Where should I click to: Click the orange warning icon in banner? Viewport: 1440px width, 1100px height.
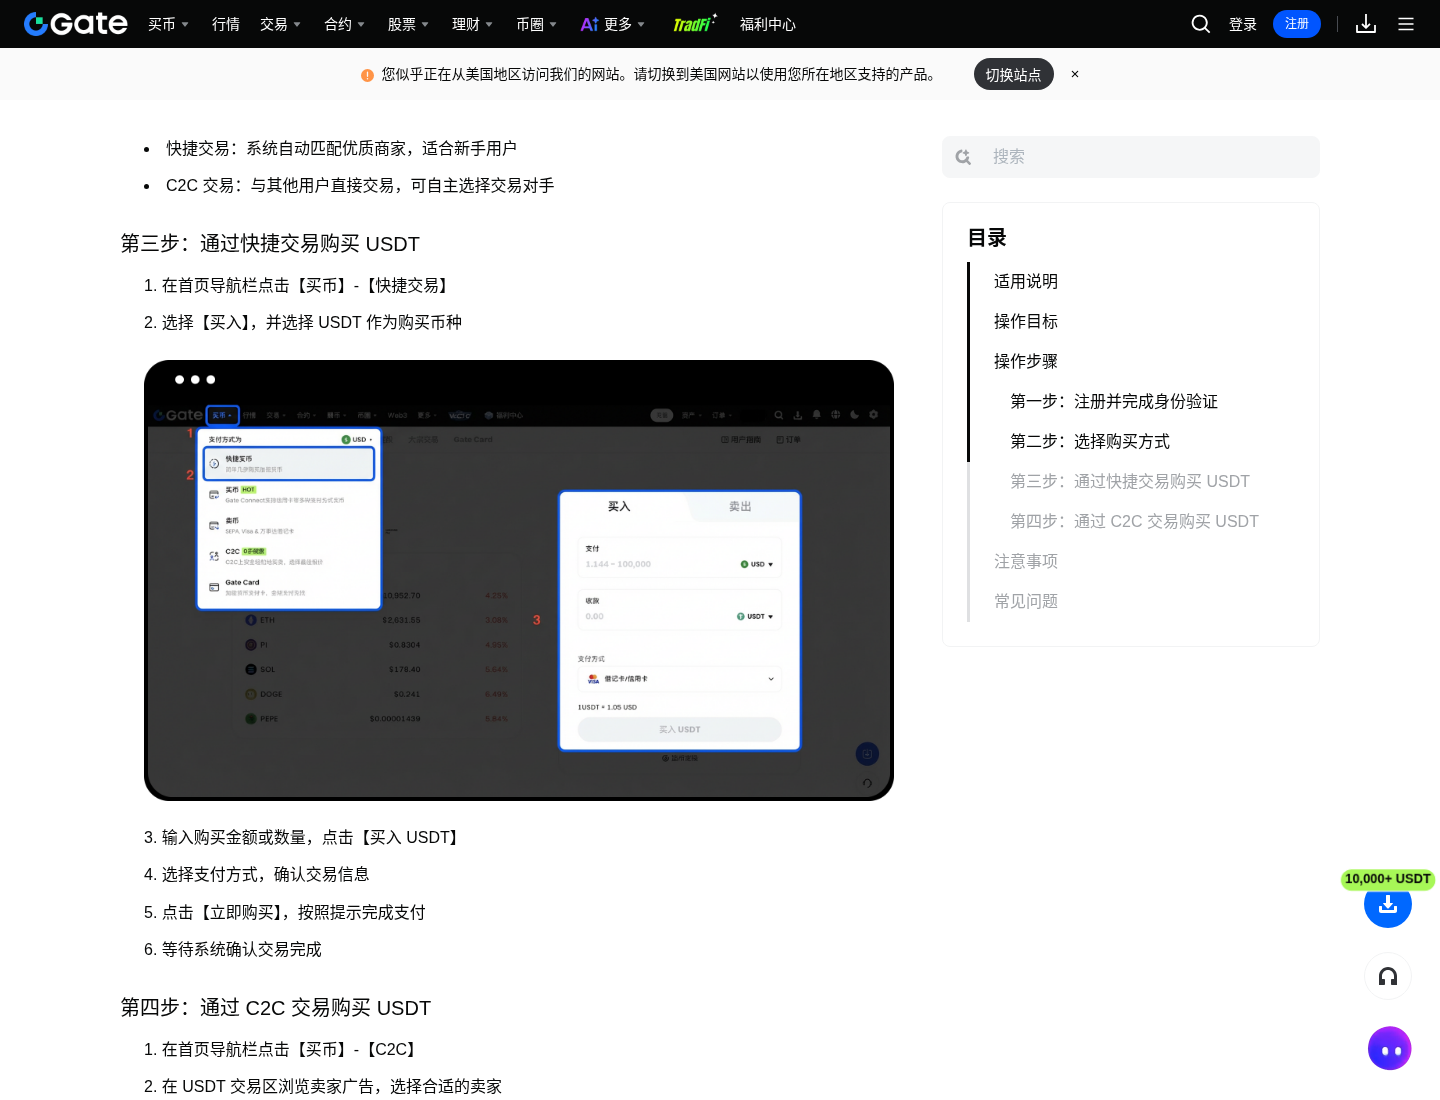[x=367, y=75]
